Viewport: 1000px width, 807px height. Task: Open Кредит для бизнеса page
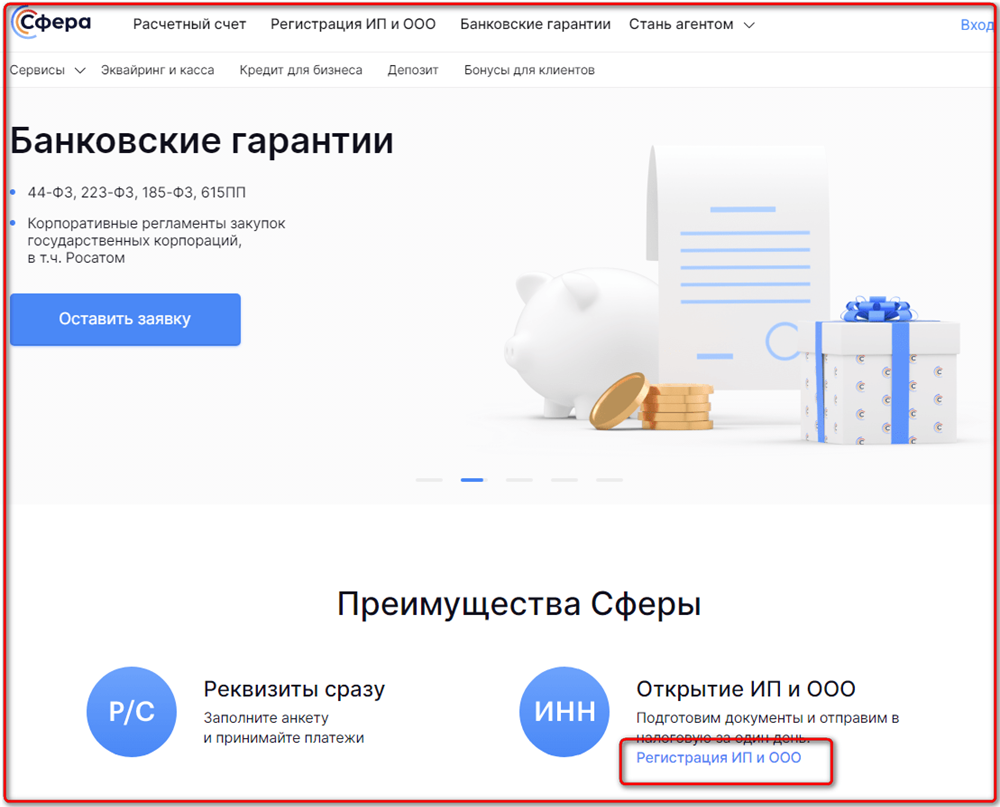coord(301,70)
